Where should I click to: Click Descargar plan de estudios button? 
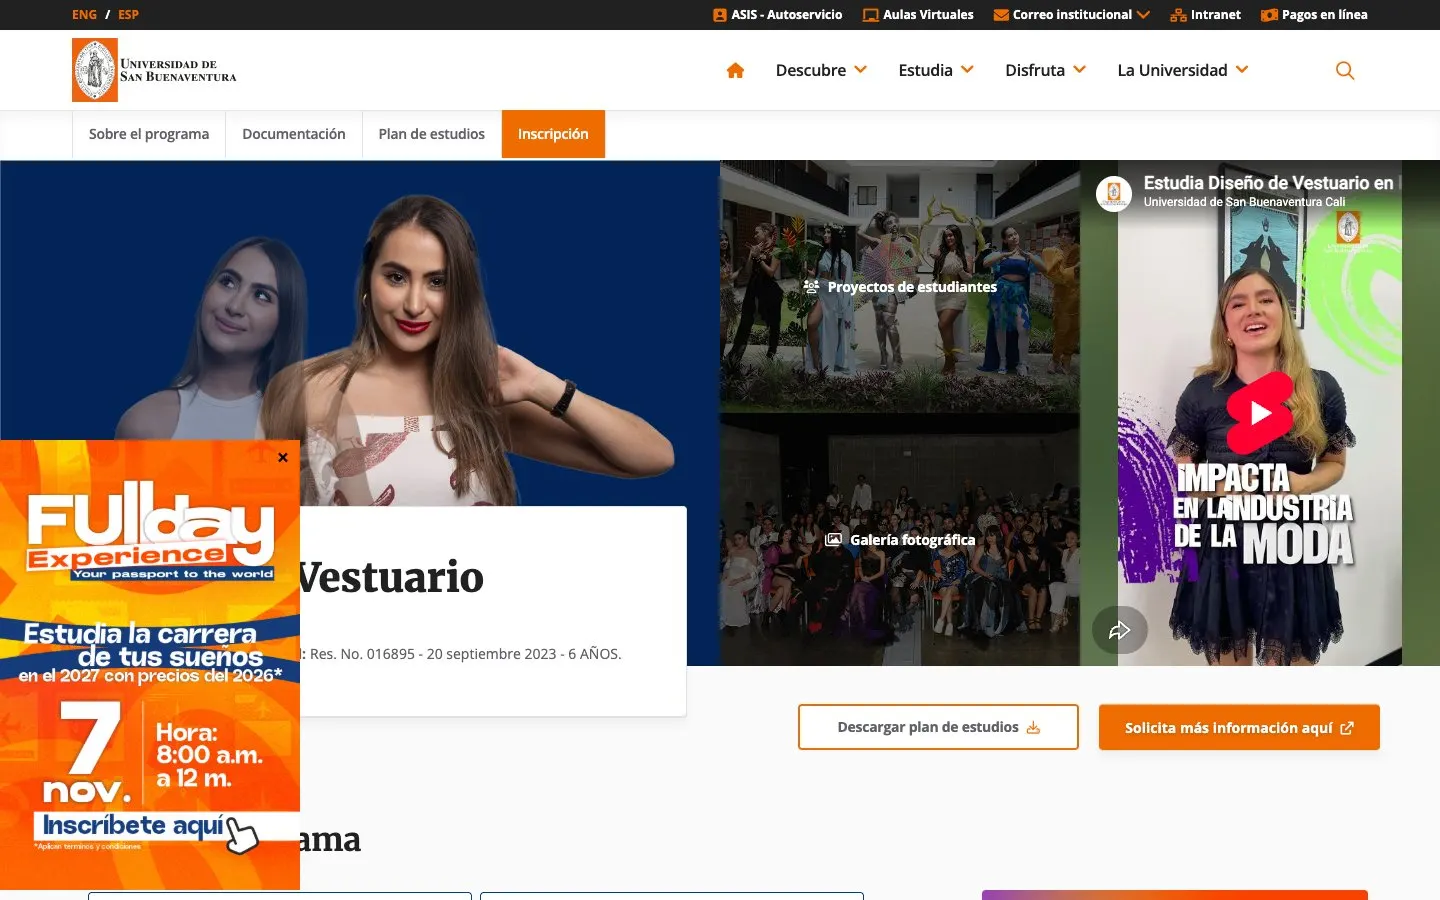point(938,727)
